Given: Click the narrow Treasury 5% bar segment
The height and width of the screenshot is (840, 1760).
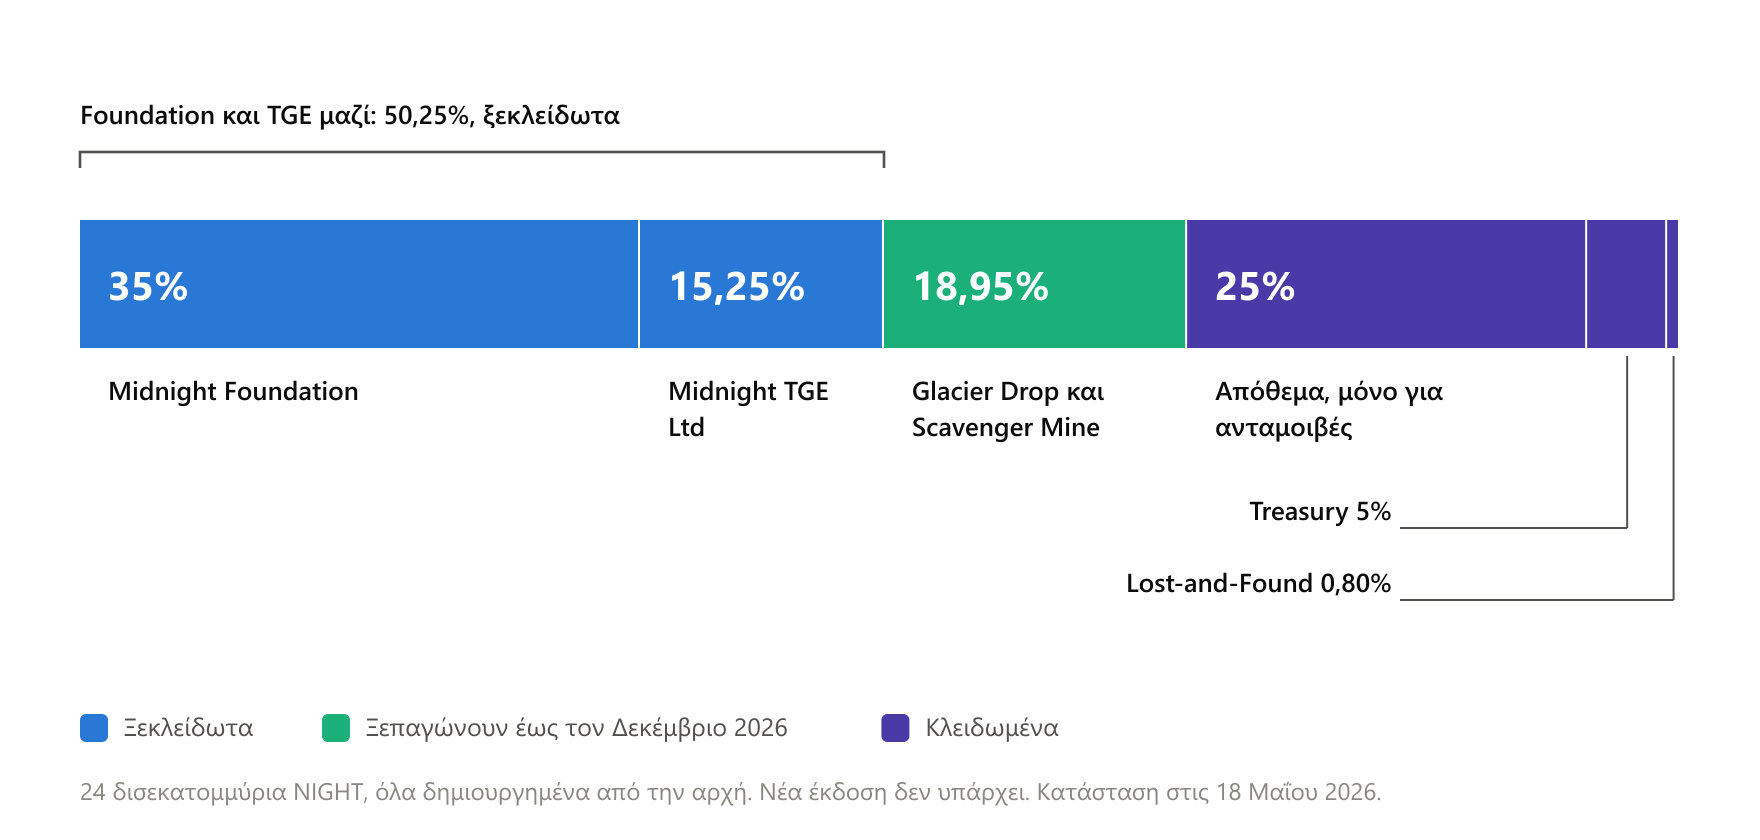Looking at the screenshot, I should (1626, 284).
